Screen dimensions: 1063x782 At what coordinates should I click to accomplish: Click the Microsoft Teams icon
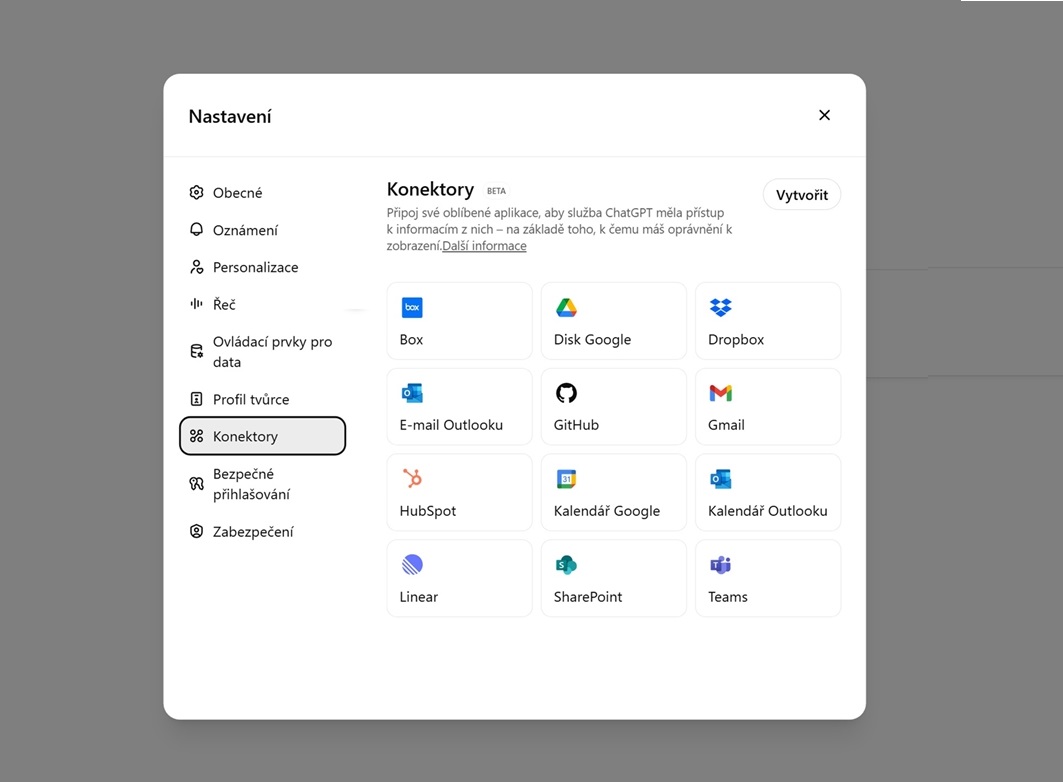coord(721,564)
